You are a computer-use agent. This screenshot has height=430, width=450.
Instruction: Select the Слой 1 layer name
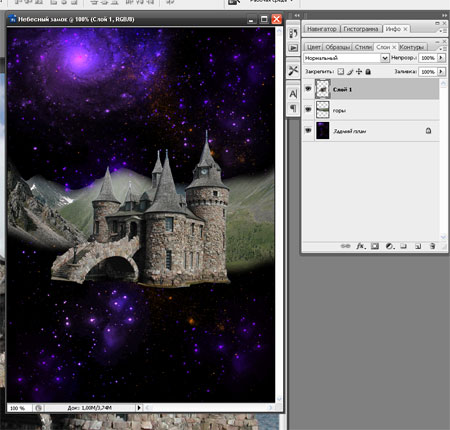[x=342, y=89]
